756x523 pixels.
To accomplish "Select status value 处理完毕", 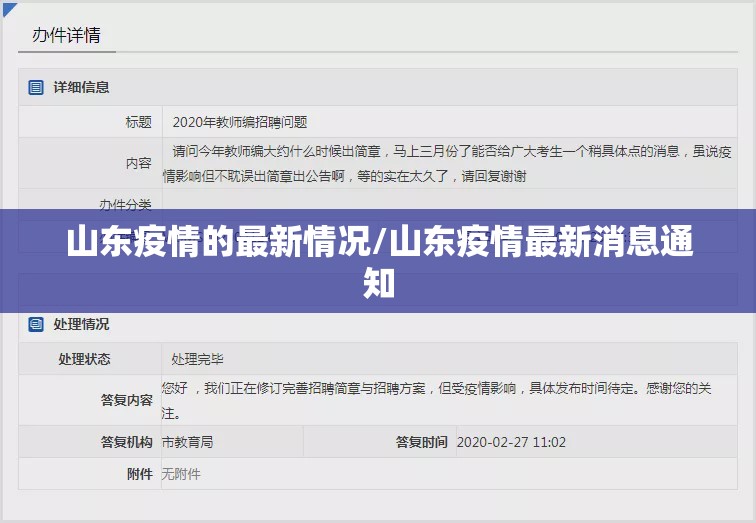I will [x=197, y=359].
